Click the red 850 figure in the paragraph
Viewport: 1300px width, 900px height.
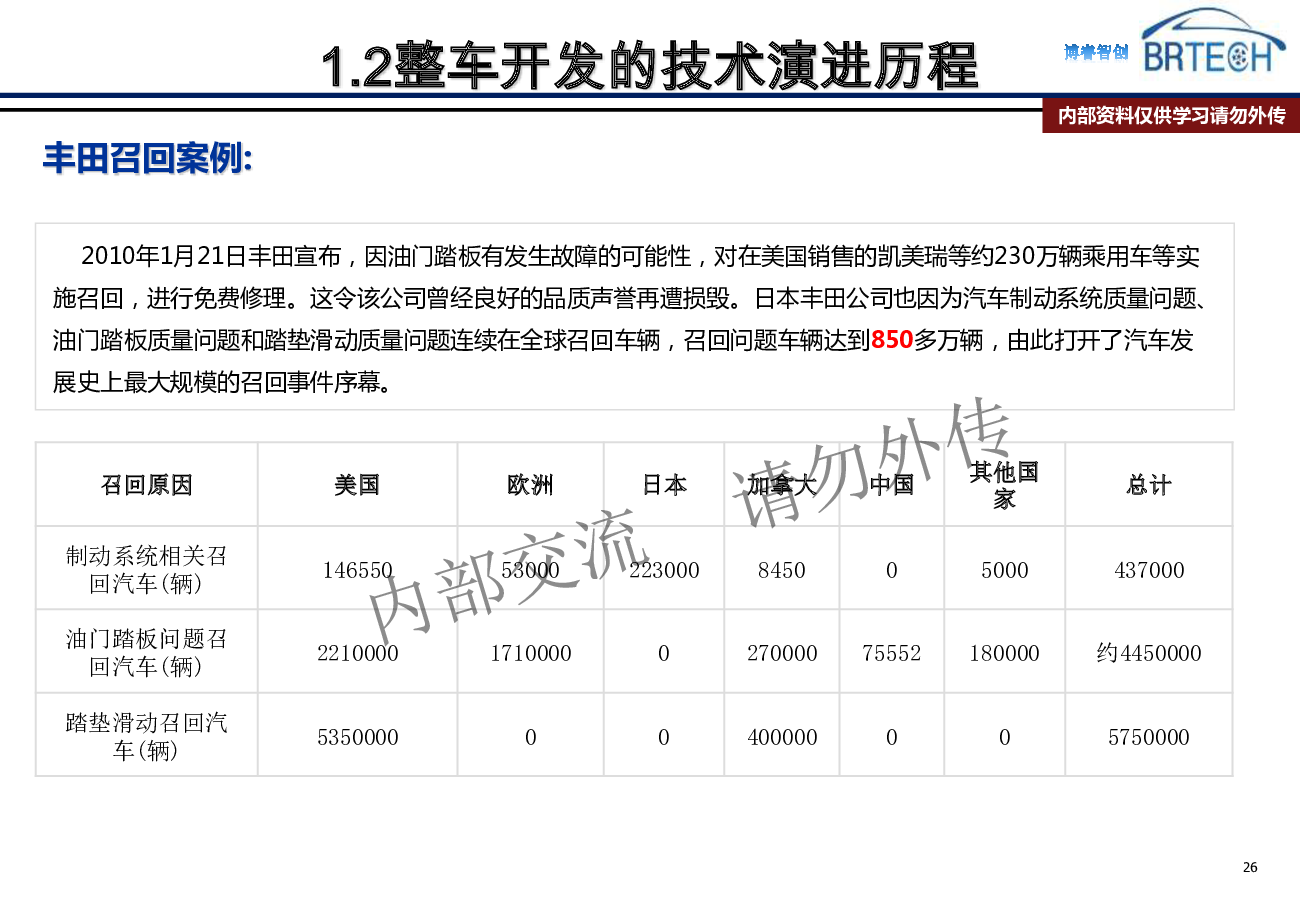pyautogui.click(x=892, y=340)
